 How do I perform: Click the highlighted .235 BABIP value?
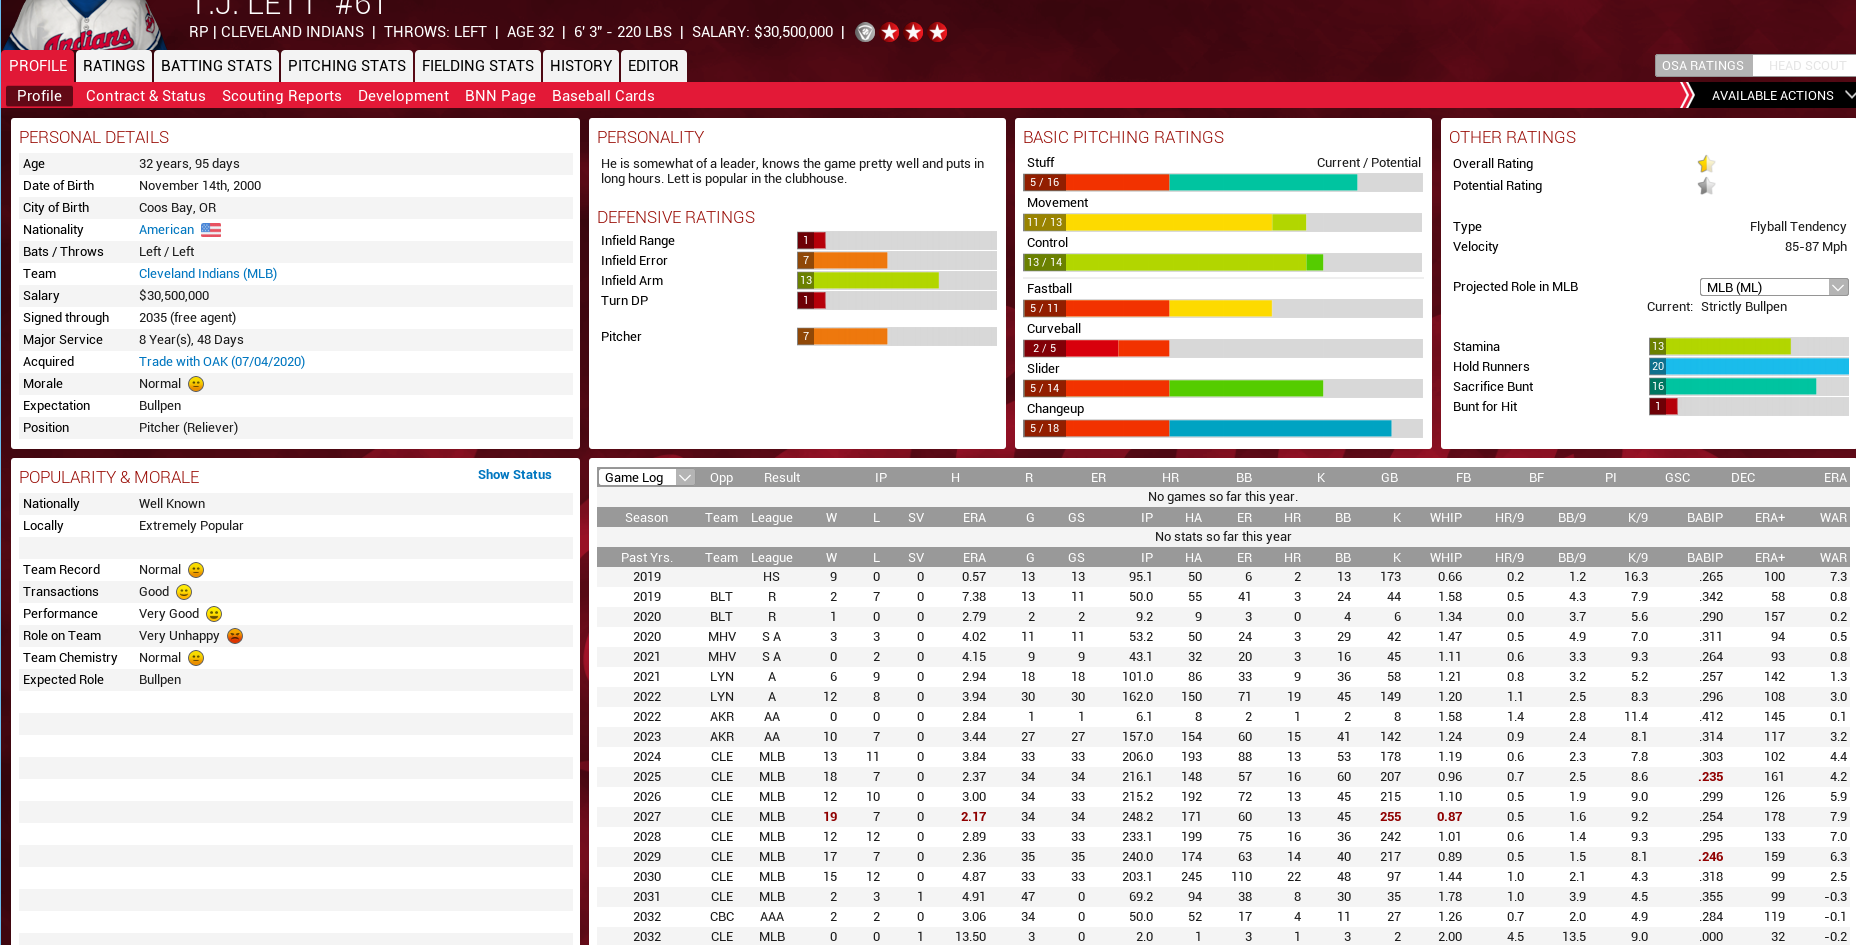tap(1711, 777)
